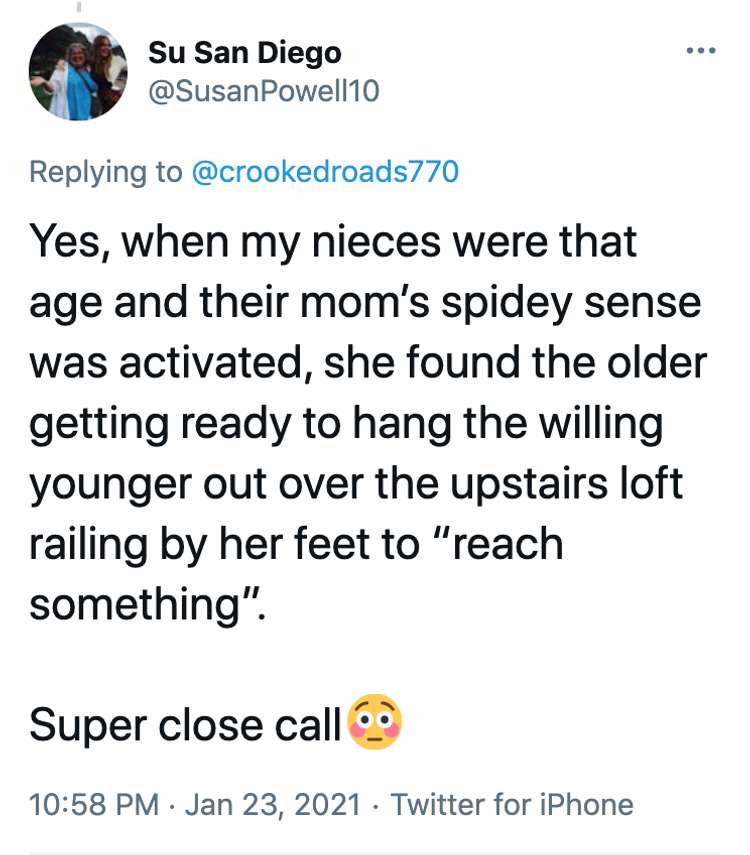Viewport: 750px width, 855px height.
Task: Open the 10:58 PM timestamp
Action: click(94, 805)
